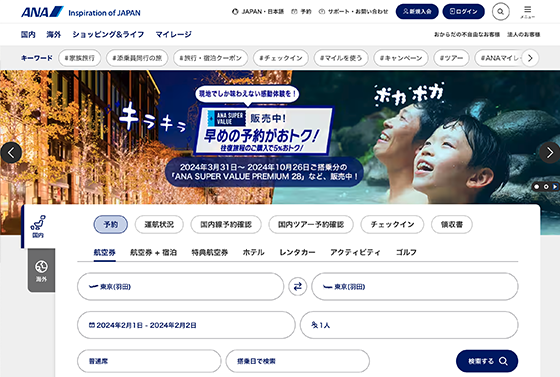Select the #チェックイン keyword tag

(x=281, y=58)
